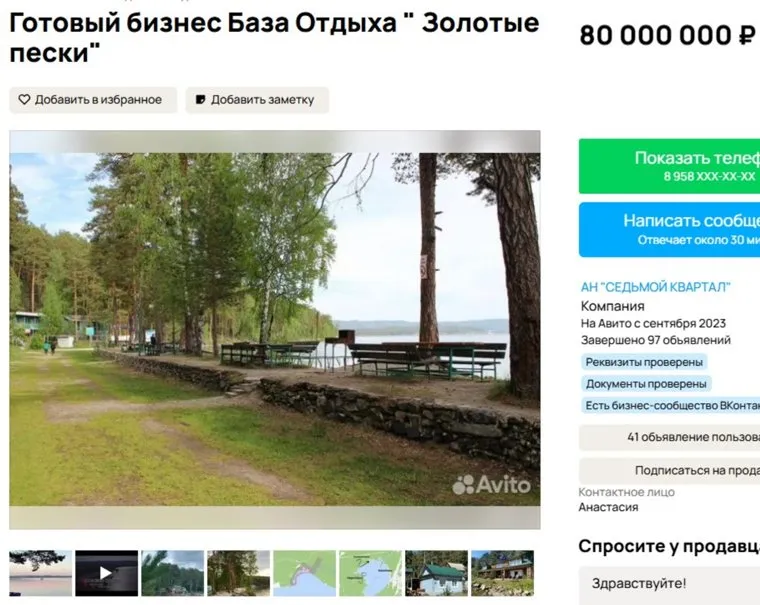This screenshot has width=760, height=605.
Task: Open the first map thumbnail
Action: pyautogui.click(x=304, y=573)
